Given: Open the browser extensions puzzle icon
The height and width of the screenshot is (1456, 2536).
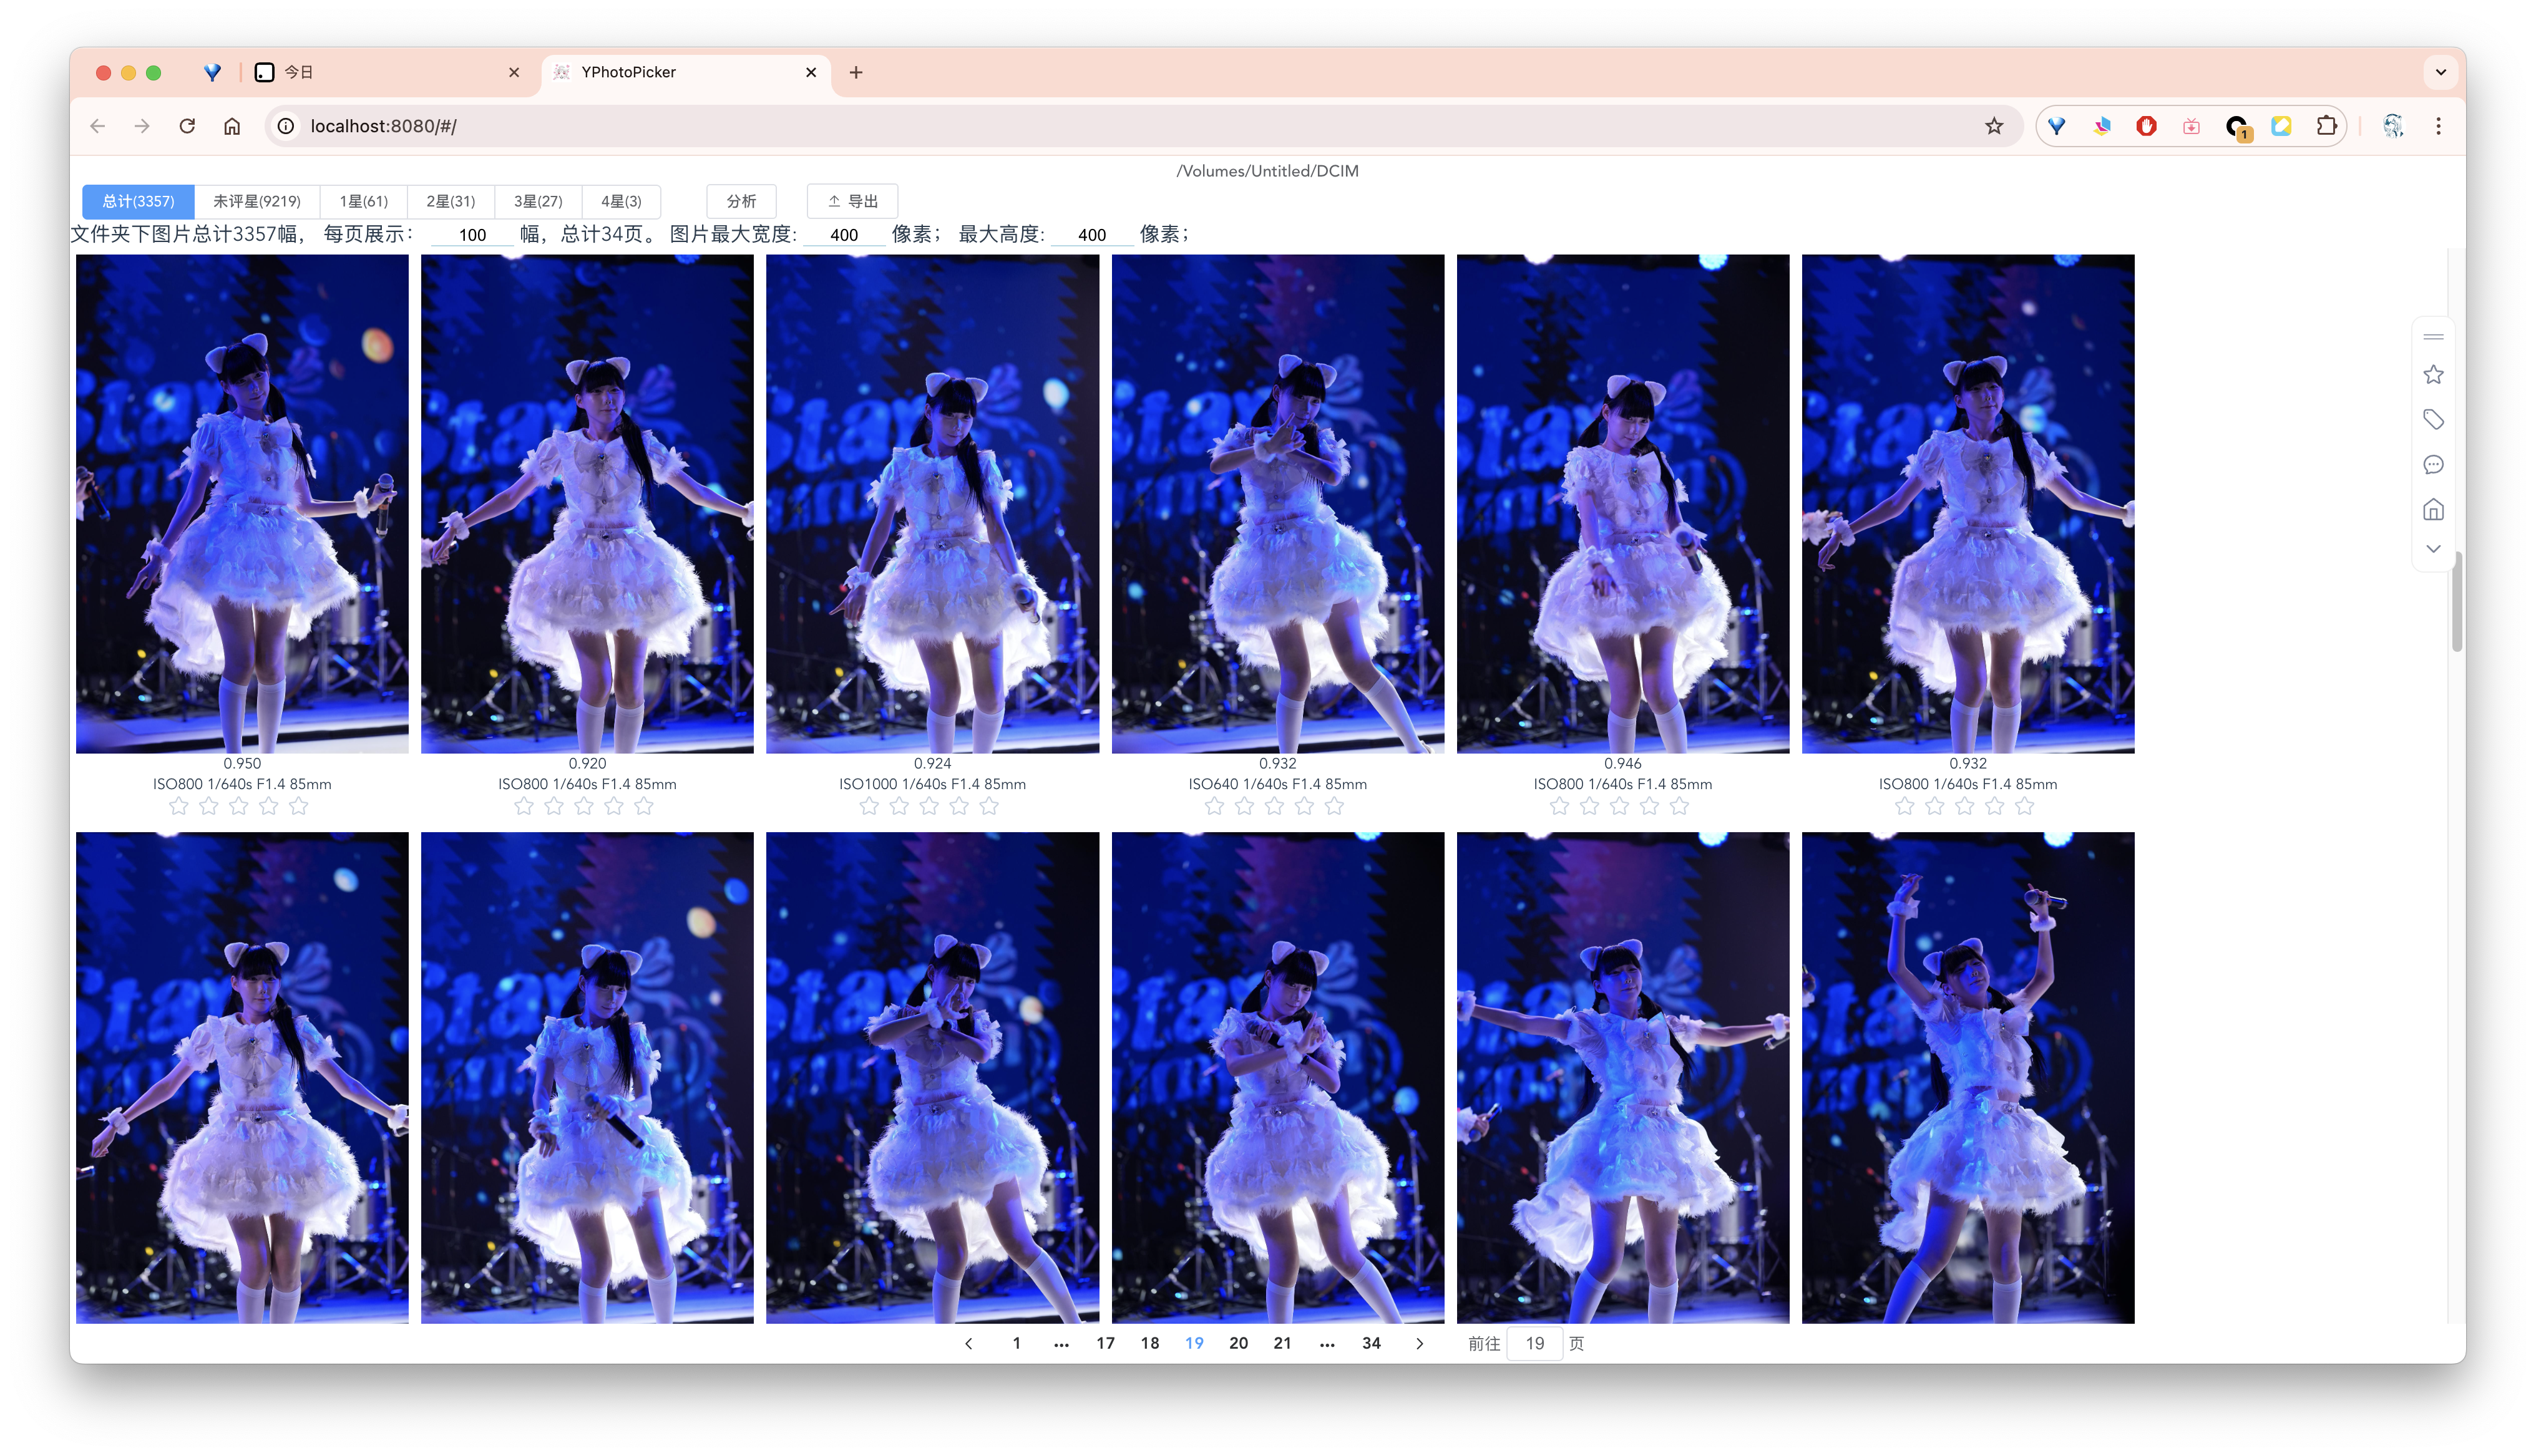Looking at the screenshot, I should pos(2326,126).
